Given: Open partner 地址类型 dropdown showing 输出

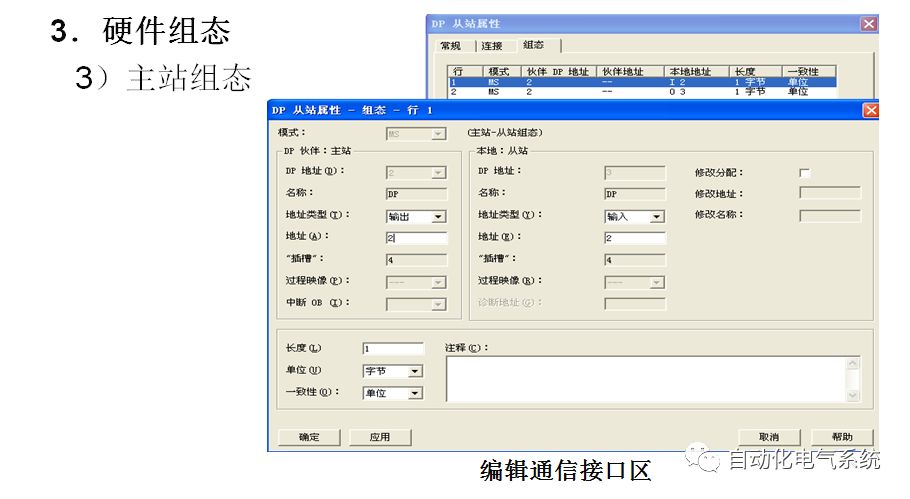Looking at the screenshot, I should [x=438, y=216].
